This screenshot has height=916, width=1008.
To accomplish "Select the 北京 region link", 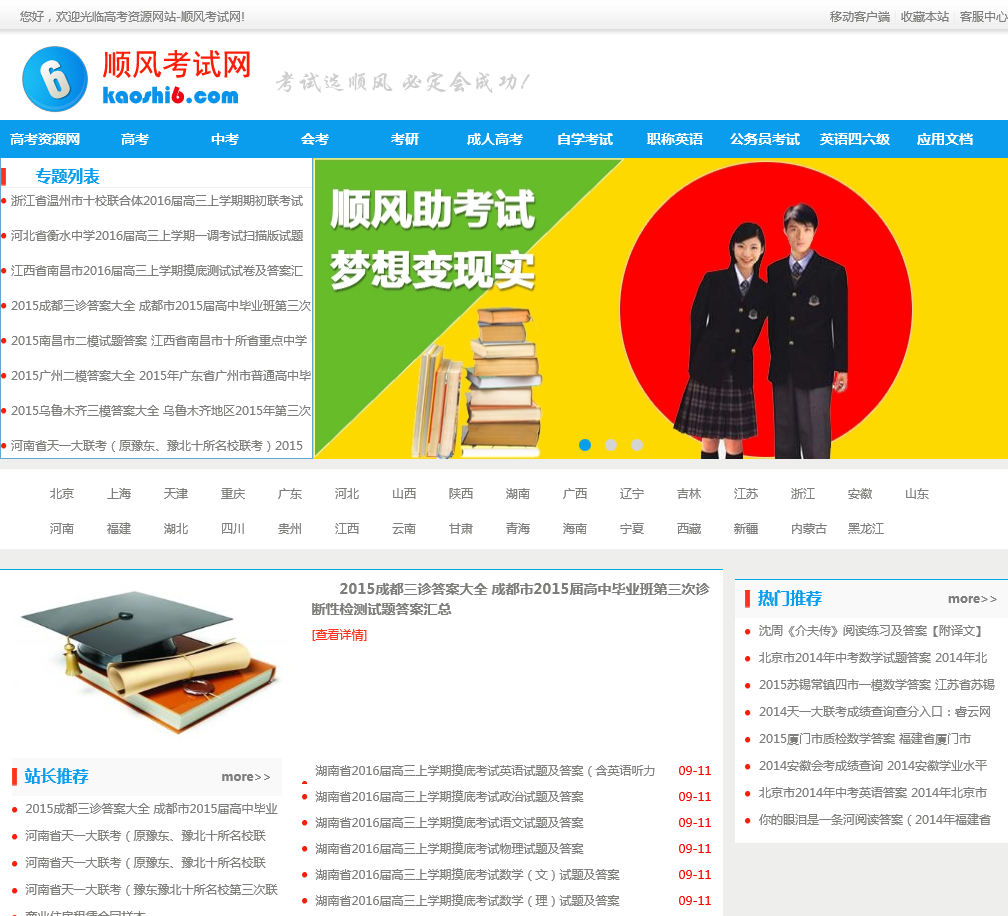I will click(62, 494).
